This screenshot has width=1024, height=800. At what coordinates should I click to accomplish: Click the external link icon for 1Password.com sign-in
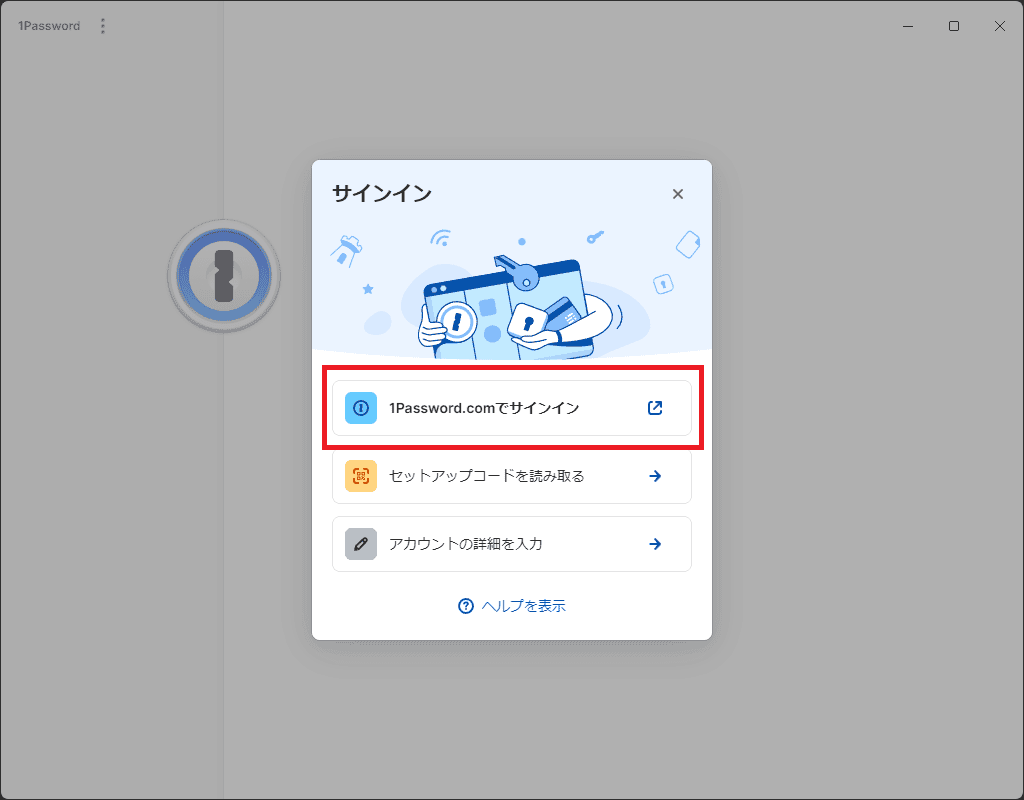click(655, 408)
